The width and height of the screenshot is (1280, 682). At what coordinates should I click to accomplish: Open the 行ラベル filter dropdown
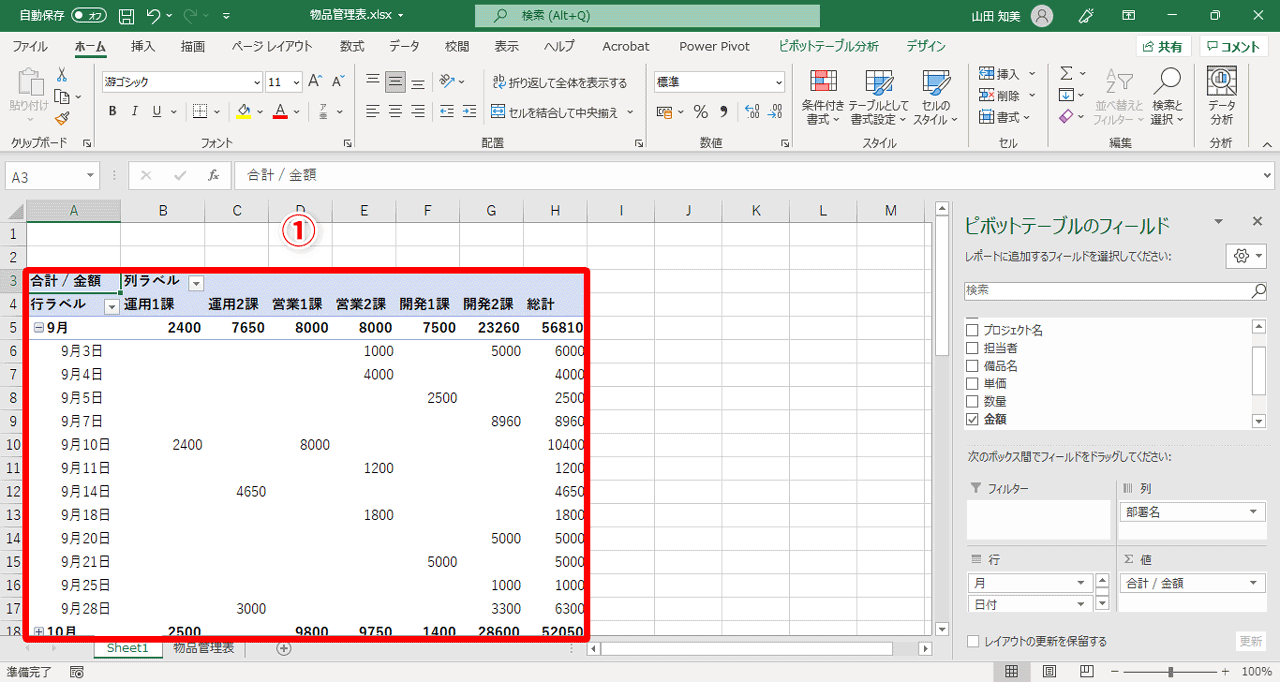tap(112, 305)
